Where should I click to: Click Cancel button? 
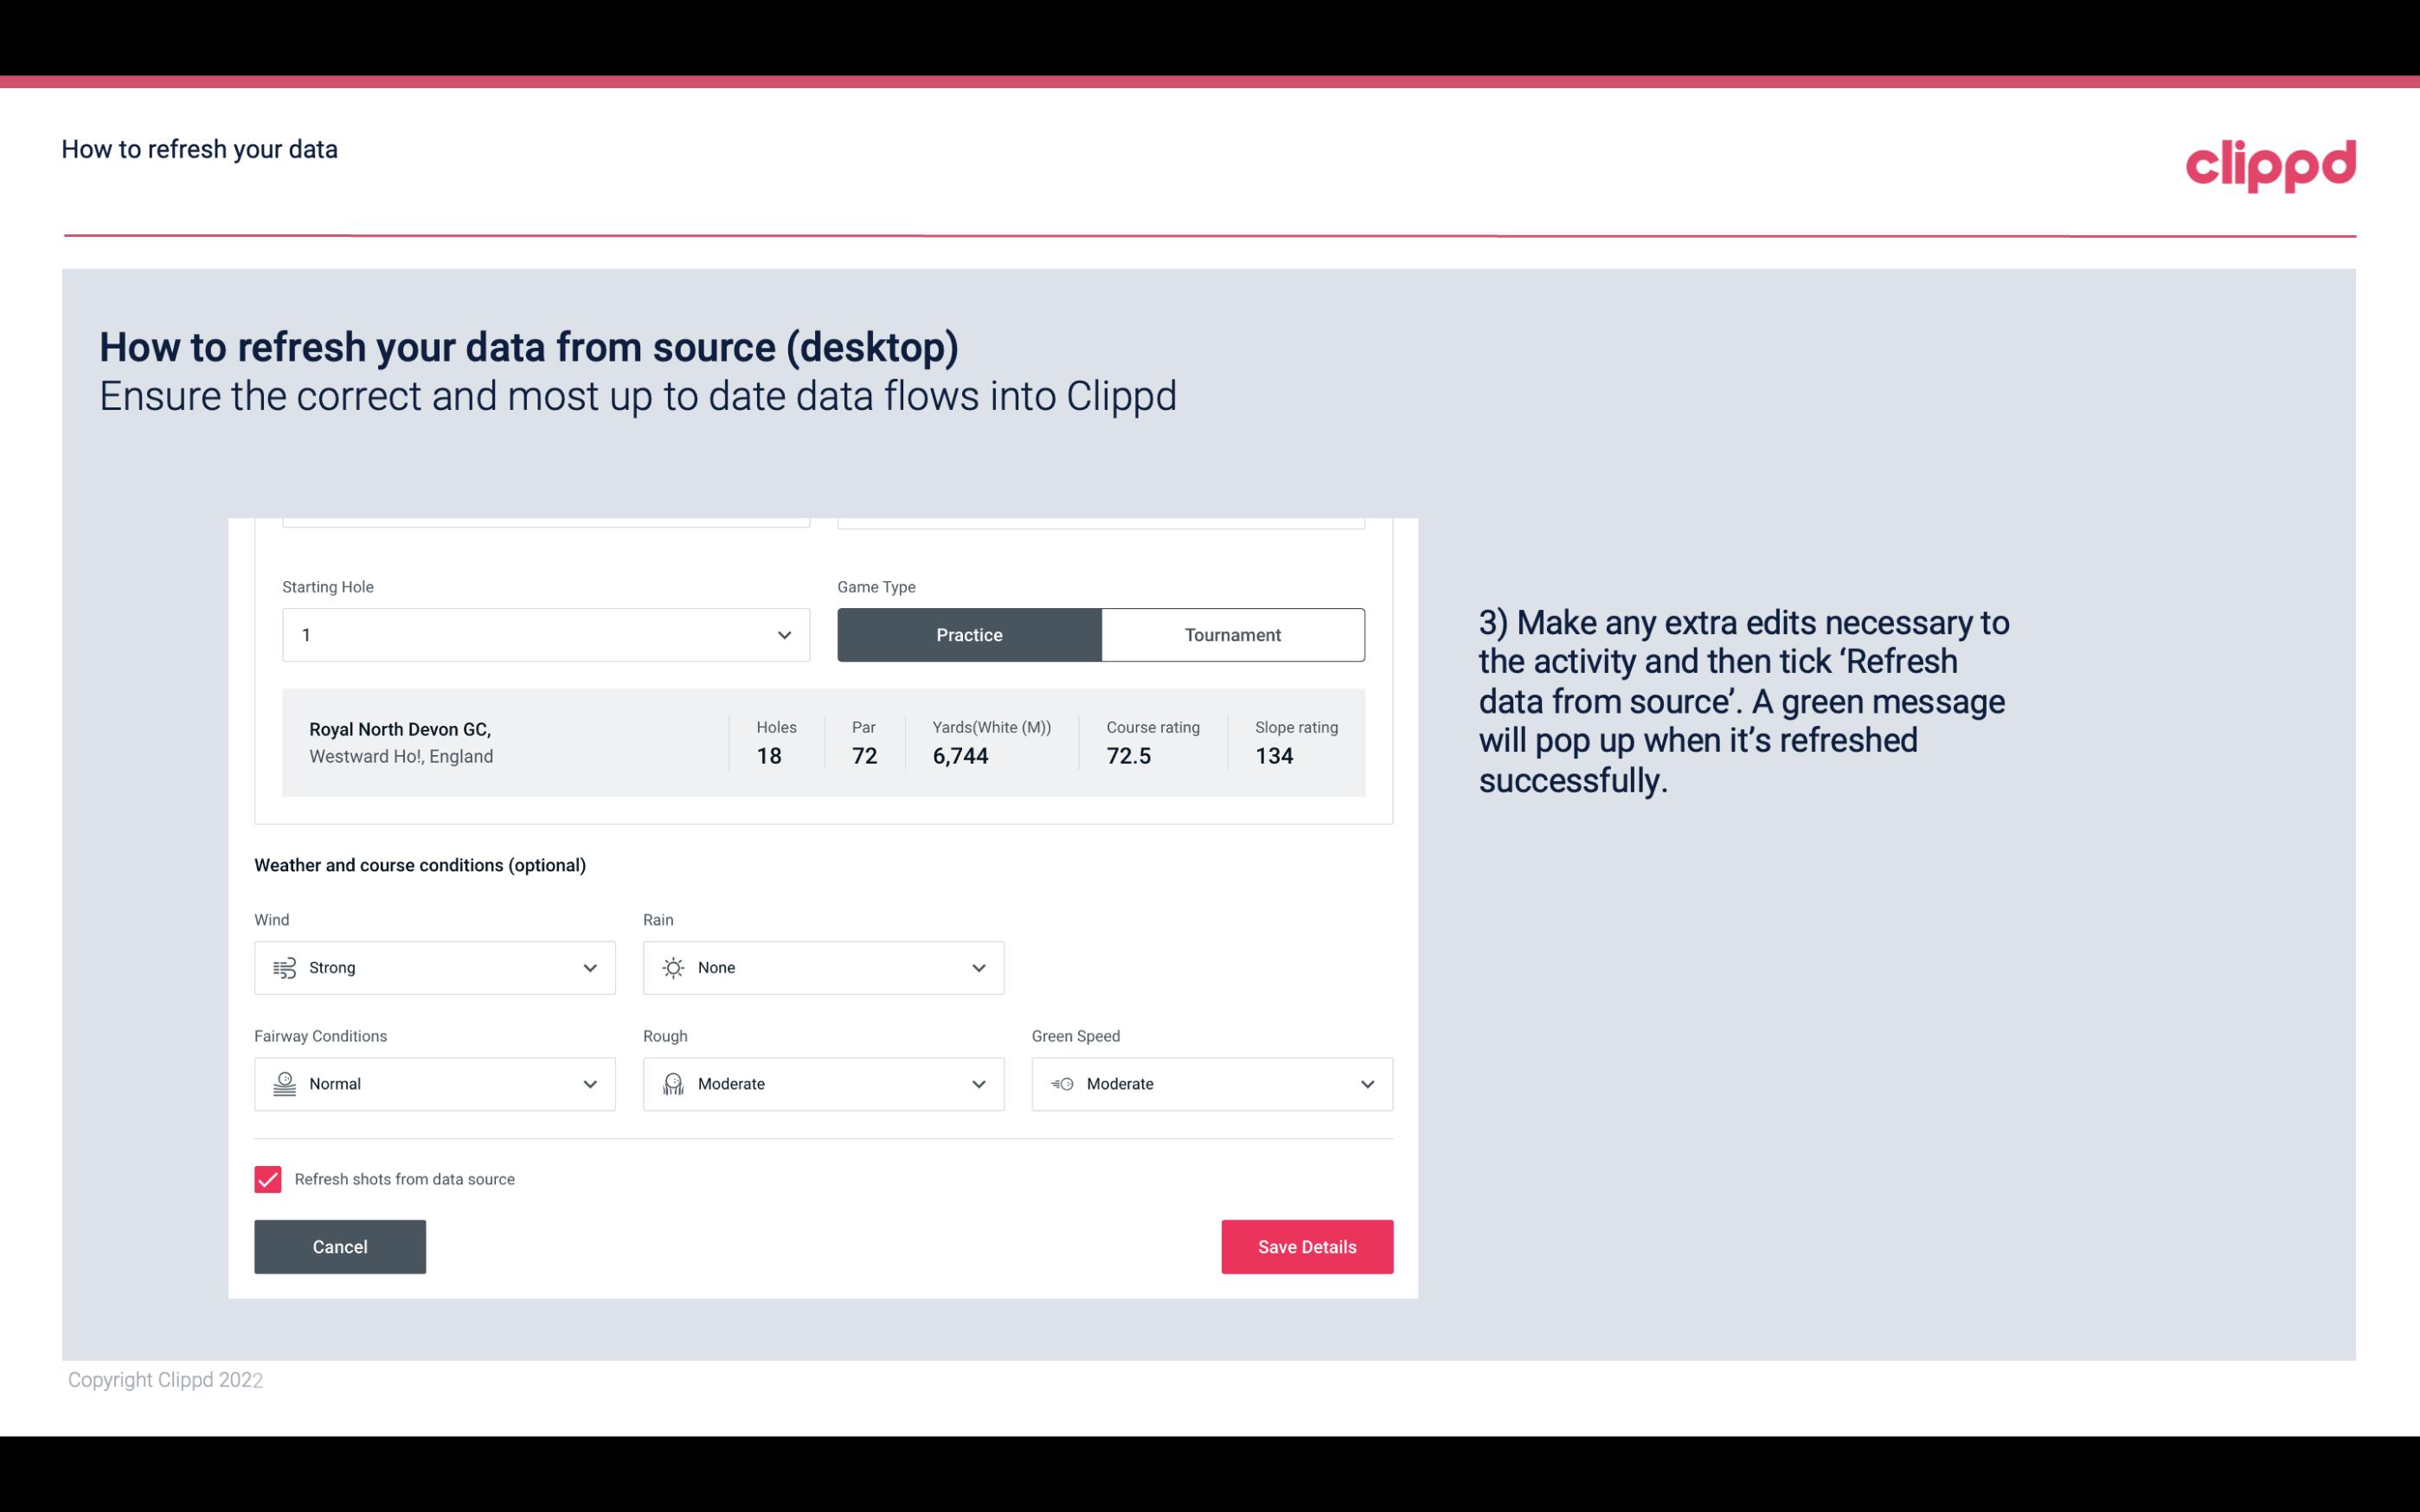(340, 1246)
